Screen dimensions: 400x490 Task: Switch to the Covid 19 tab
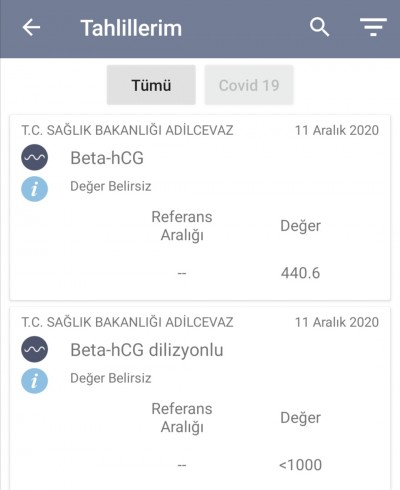point(249,85)
